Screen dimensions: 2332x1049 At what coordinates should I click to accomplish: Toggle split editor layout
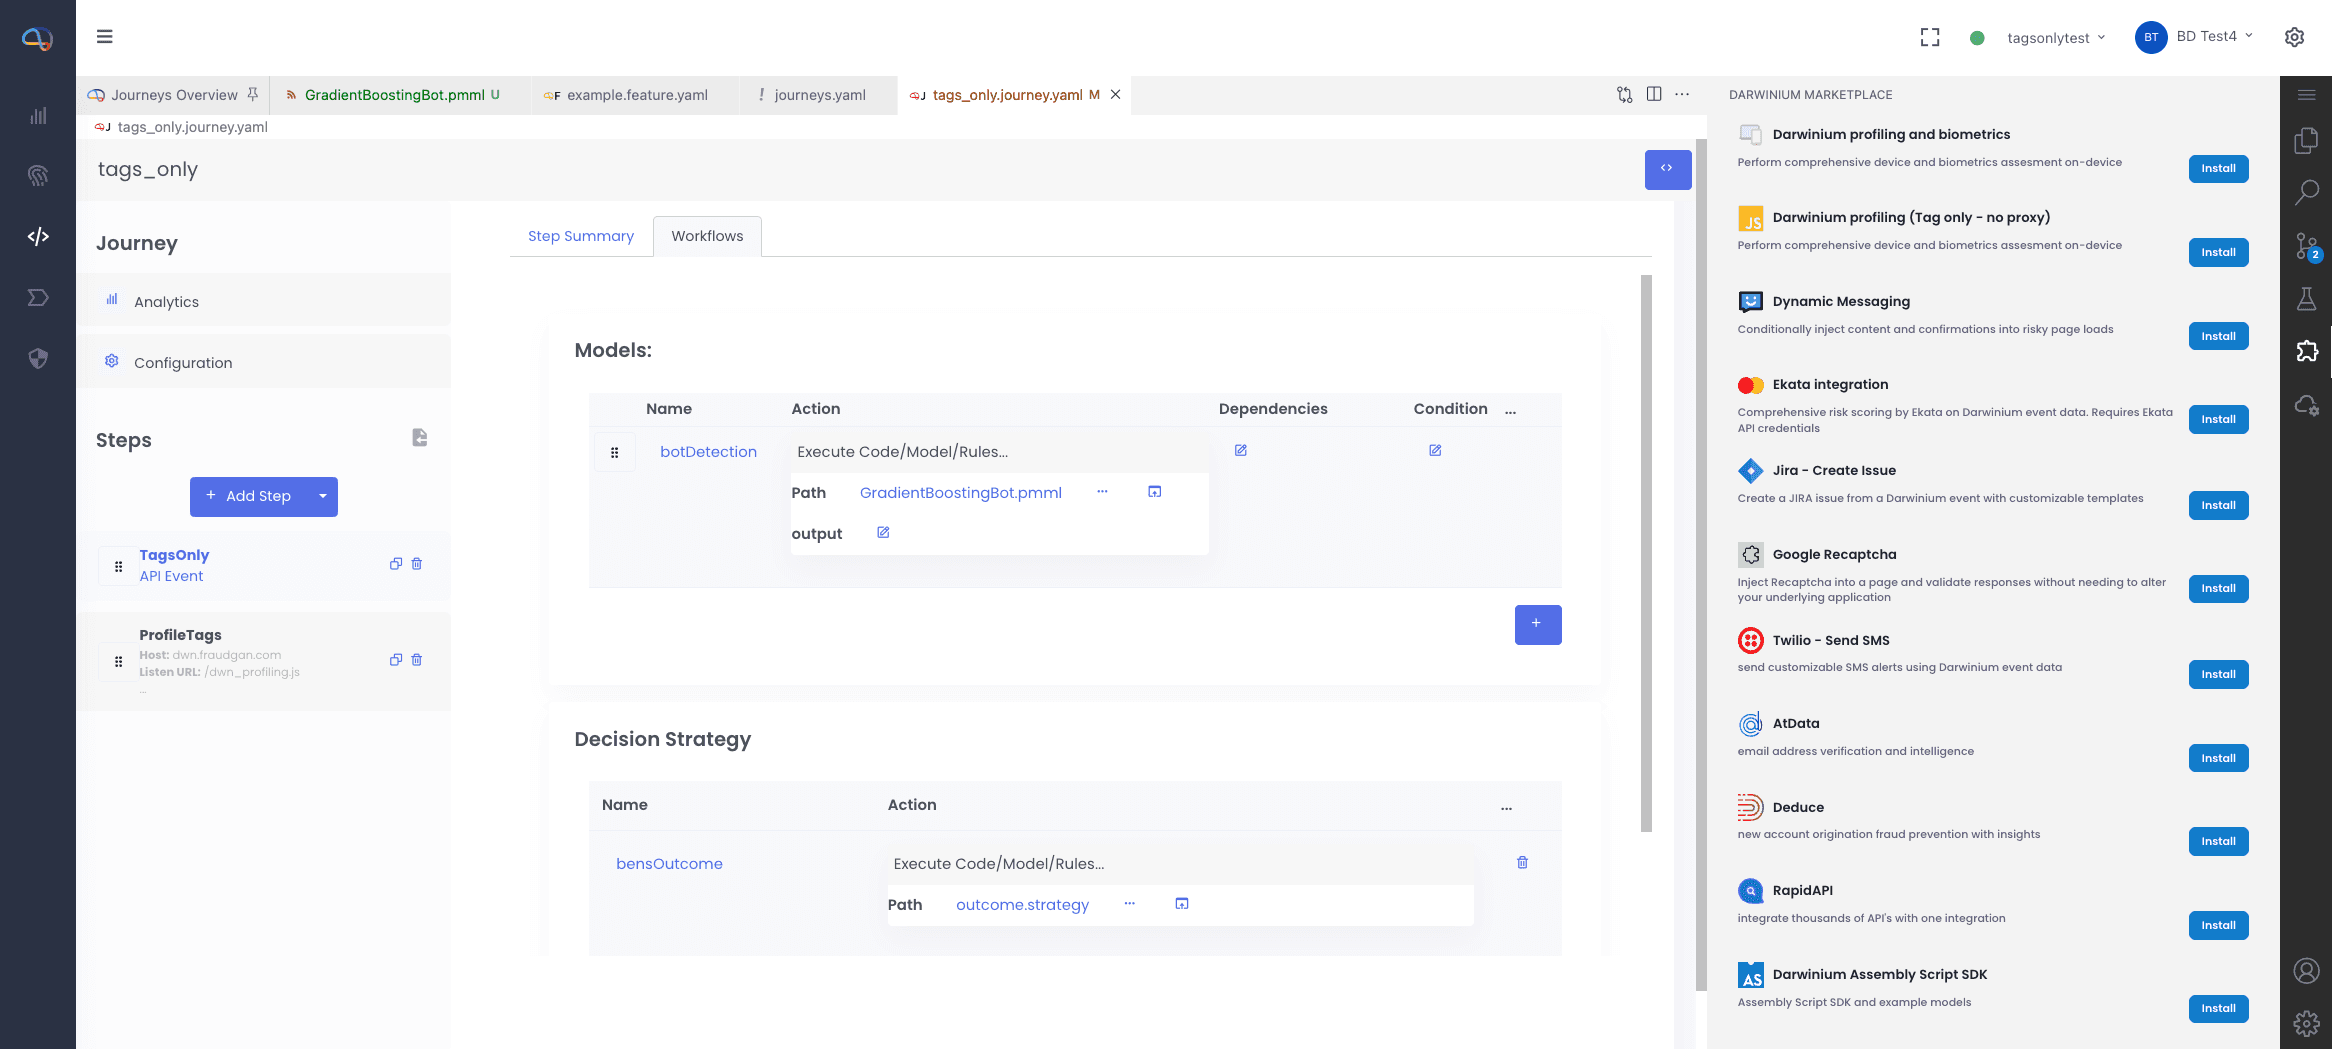pos(1654,94)
